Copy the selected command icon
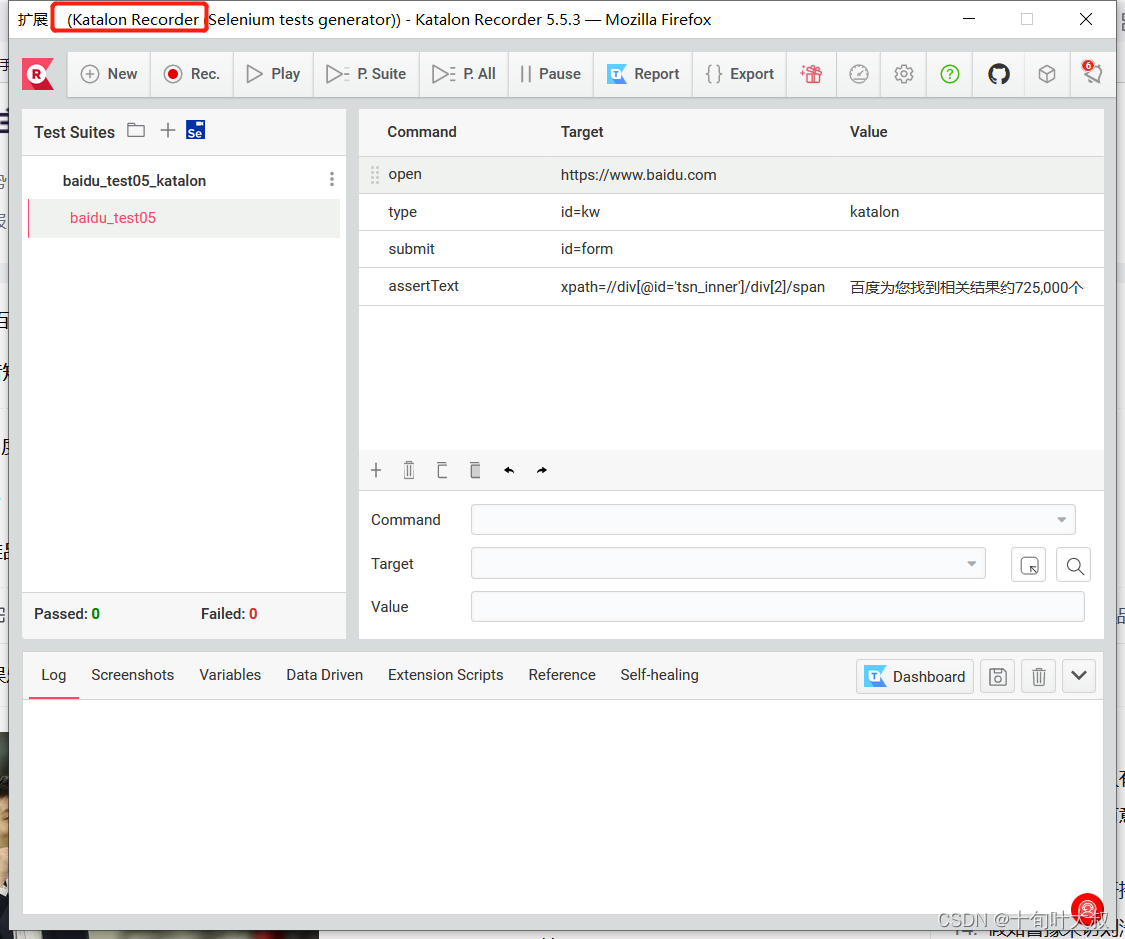Image resolution: width=1125 pixels, height=939 pixels. coord(442,471)
